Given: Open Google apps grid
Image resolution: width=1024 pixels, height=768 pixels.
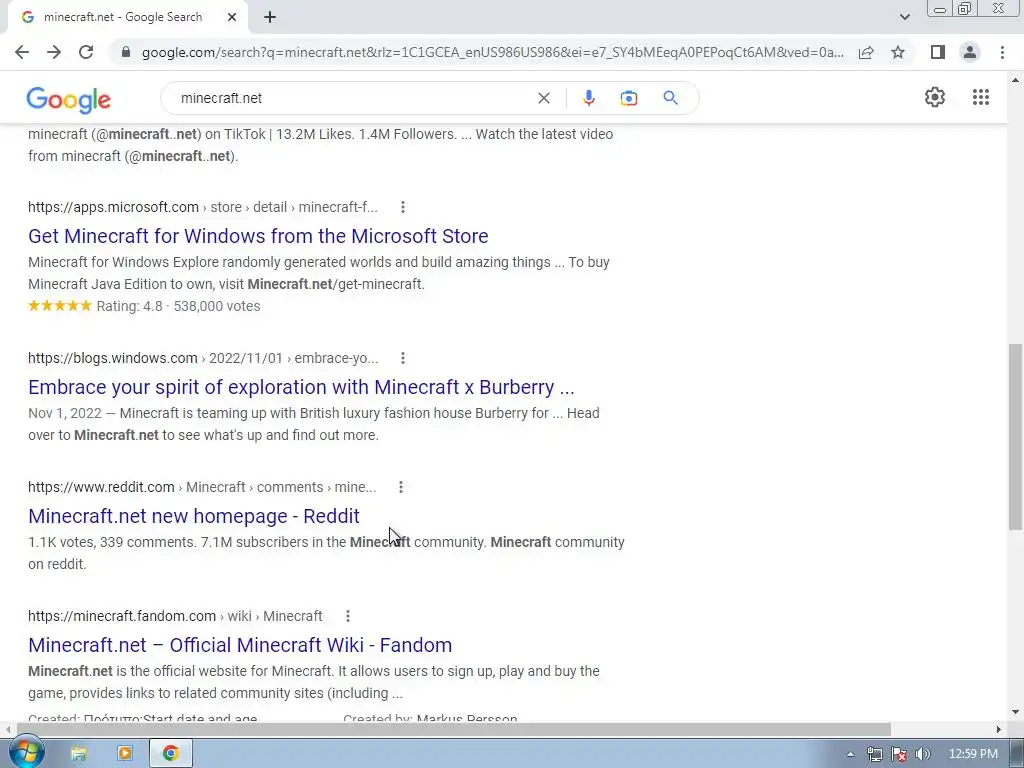Looking at the screenshot, I should pos(980,97).
